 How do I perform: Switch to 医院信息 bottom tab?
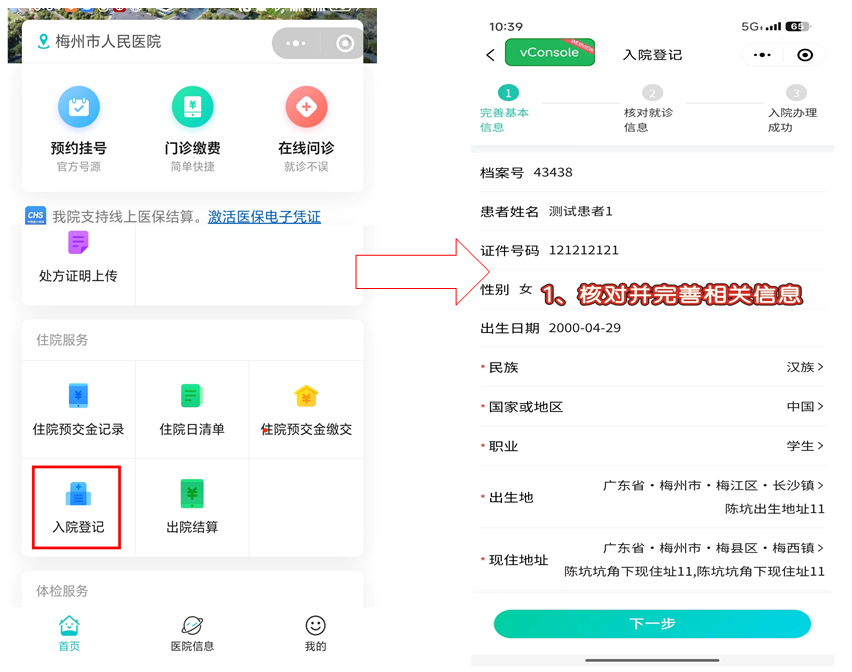tap(192, 633)
